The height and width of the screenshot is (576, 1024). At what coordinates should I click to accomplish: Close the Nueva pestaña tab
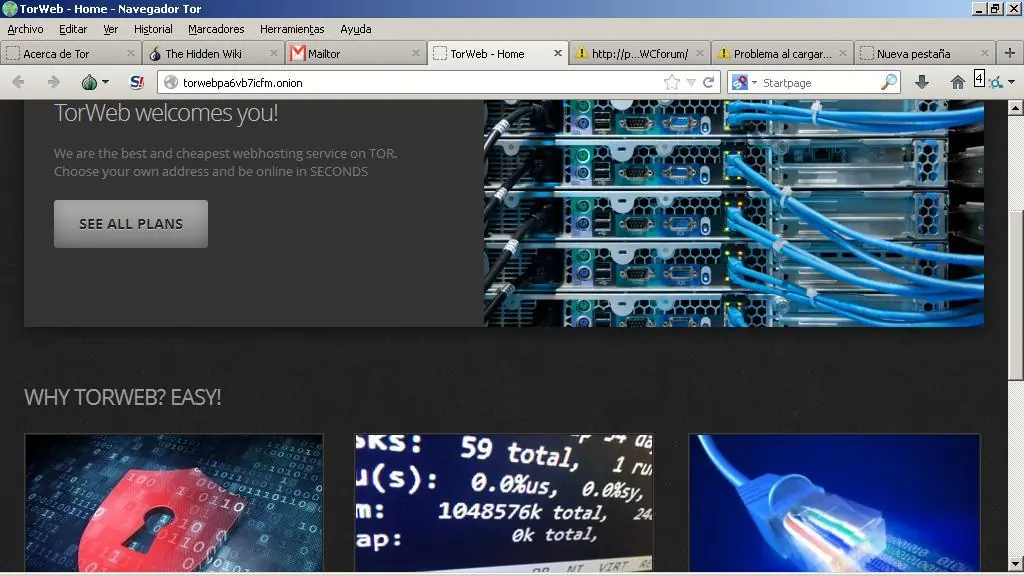tap(985, 54)
